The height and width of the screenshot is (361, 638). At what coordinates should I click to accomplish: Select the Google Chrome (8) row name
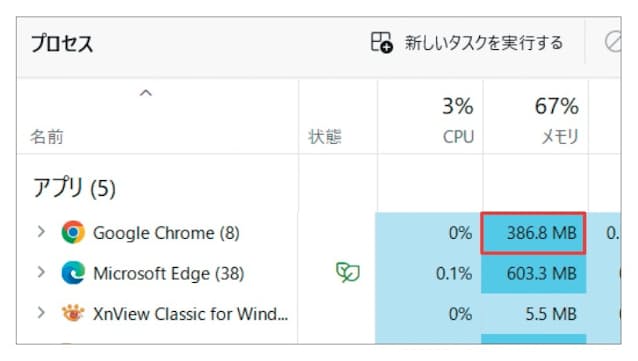[166, 233]
